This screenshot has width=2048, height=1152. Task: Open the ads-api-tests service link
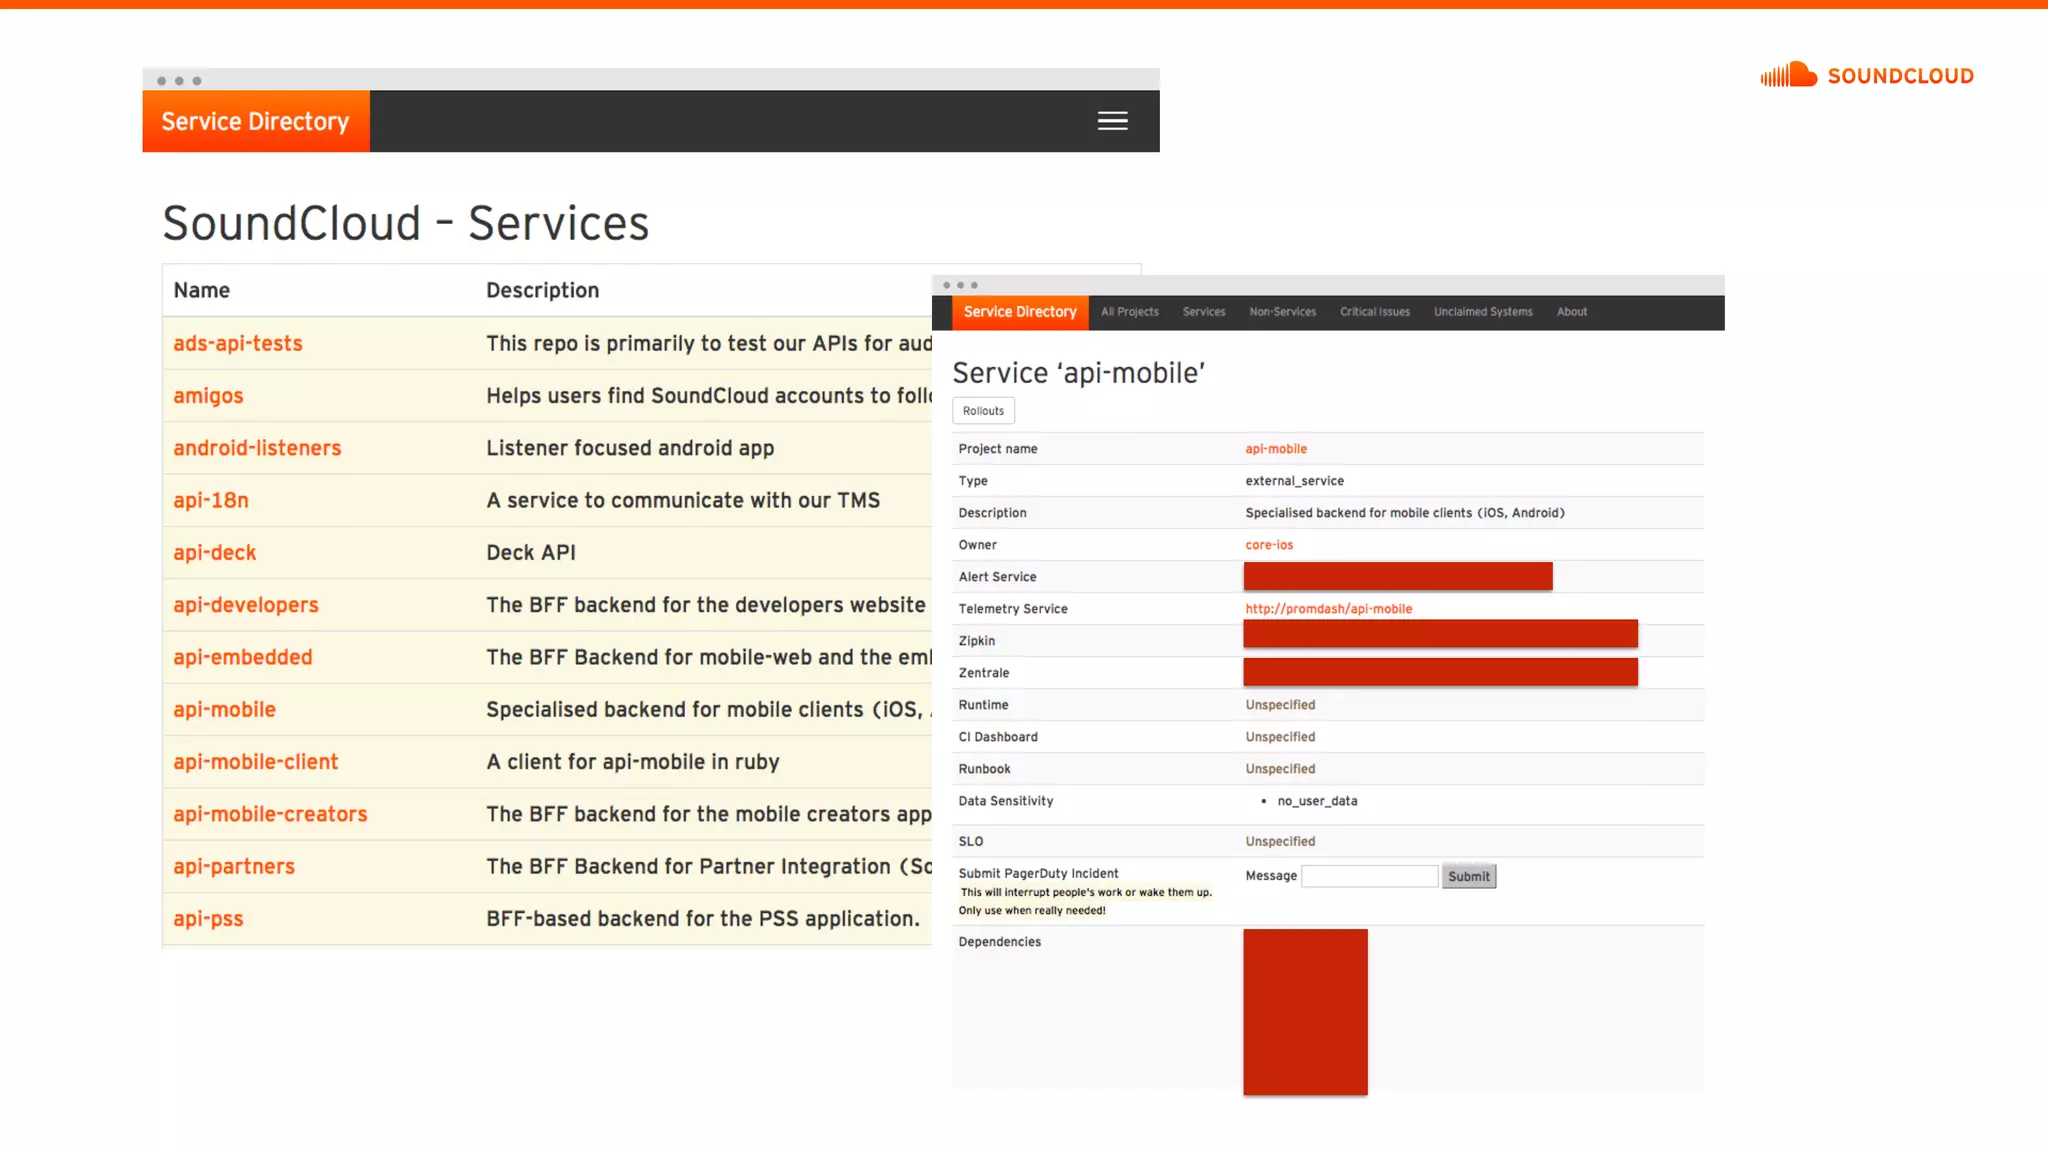pos(238,343)
